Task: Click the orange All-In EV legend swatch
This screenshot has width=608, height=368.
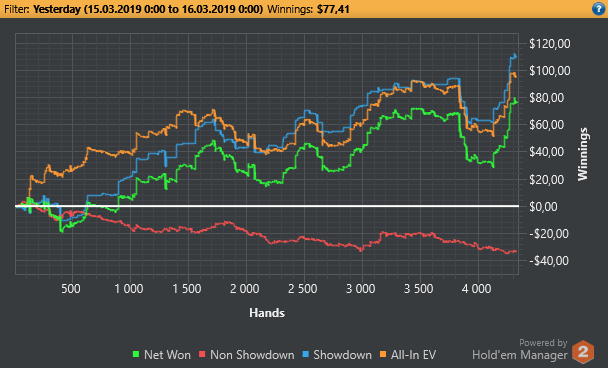Action: pyautogui.click(x=383, y=354)
